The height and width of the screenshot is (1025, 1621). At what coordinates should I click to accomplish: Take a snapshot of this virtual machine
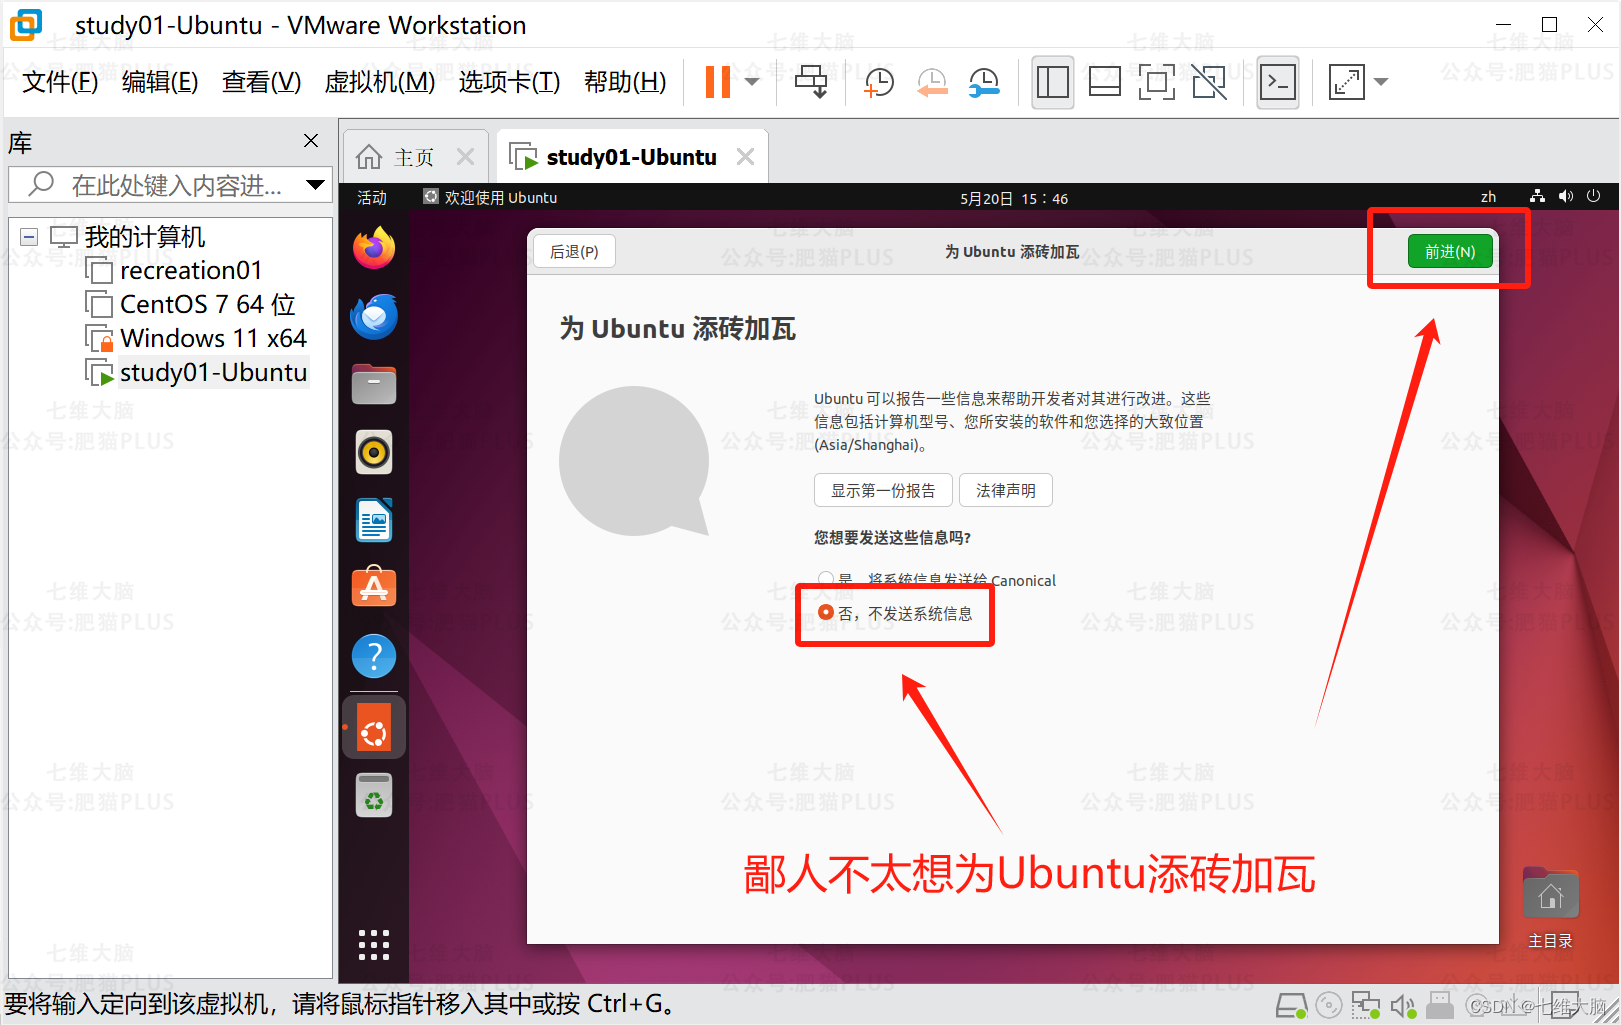878,82
